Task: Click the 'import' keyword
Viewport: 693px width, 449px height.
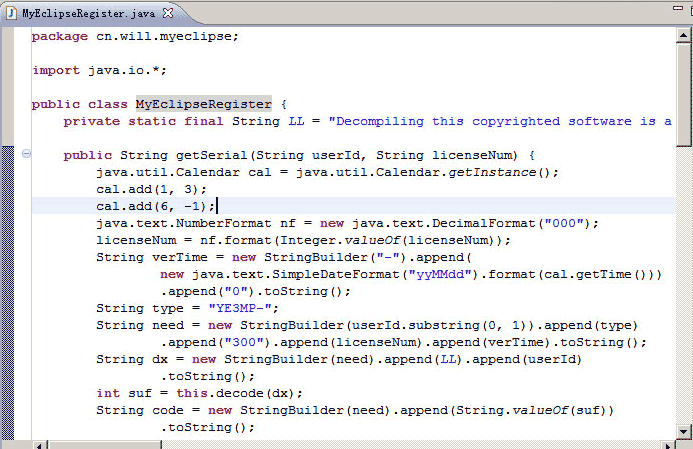Action: pos(56,70)
